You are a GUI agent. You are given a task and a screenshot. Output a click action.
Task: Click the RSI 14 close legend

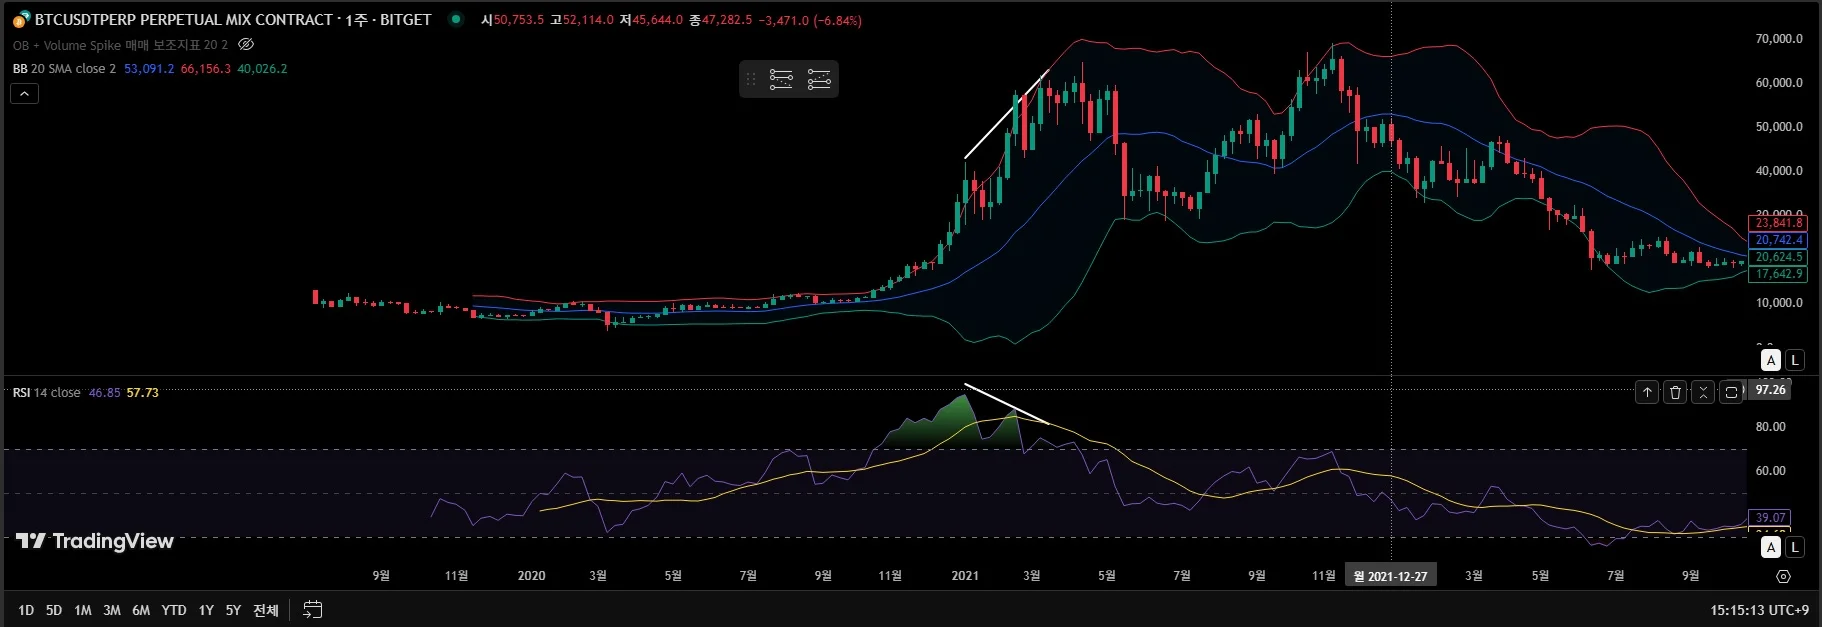pyautogui.click(x=46, y=393)
